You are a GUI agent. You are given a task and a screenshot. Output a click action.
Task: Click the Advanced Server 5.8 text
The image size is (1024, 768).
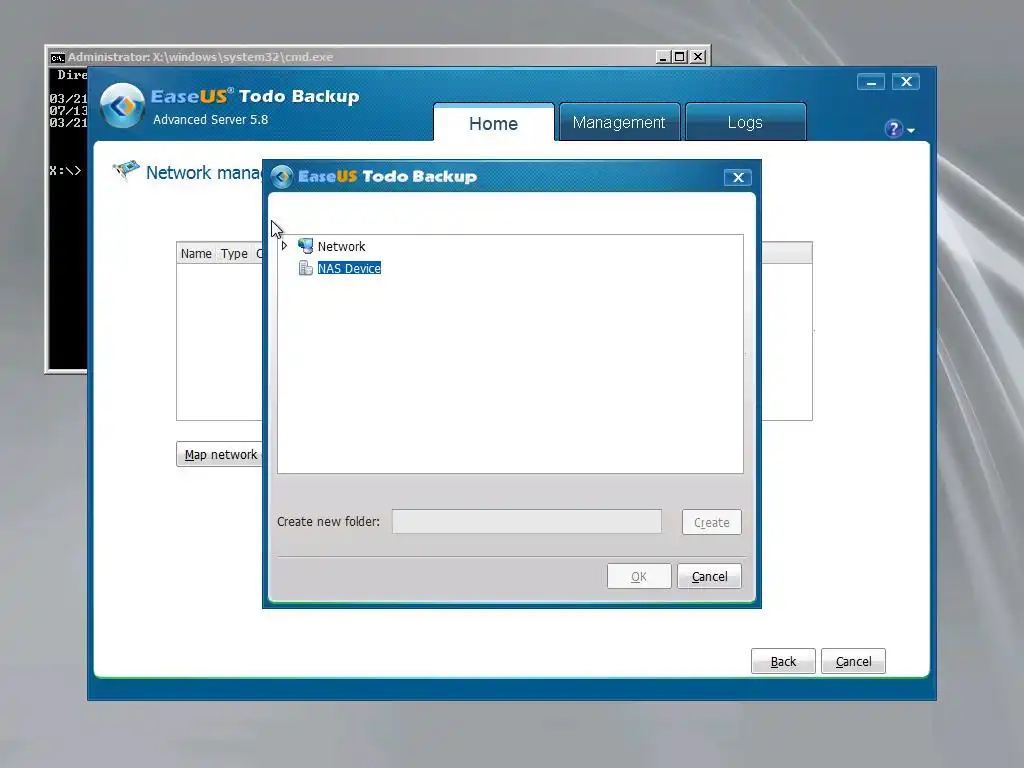tap(210, 120)
